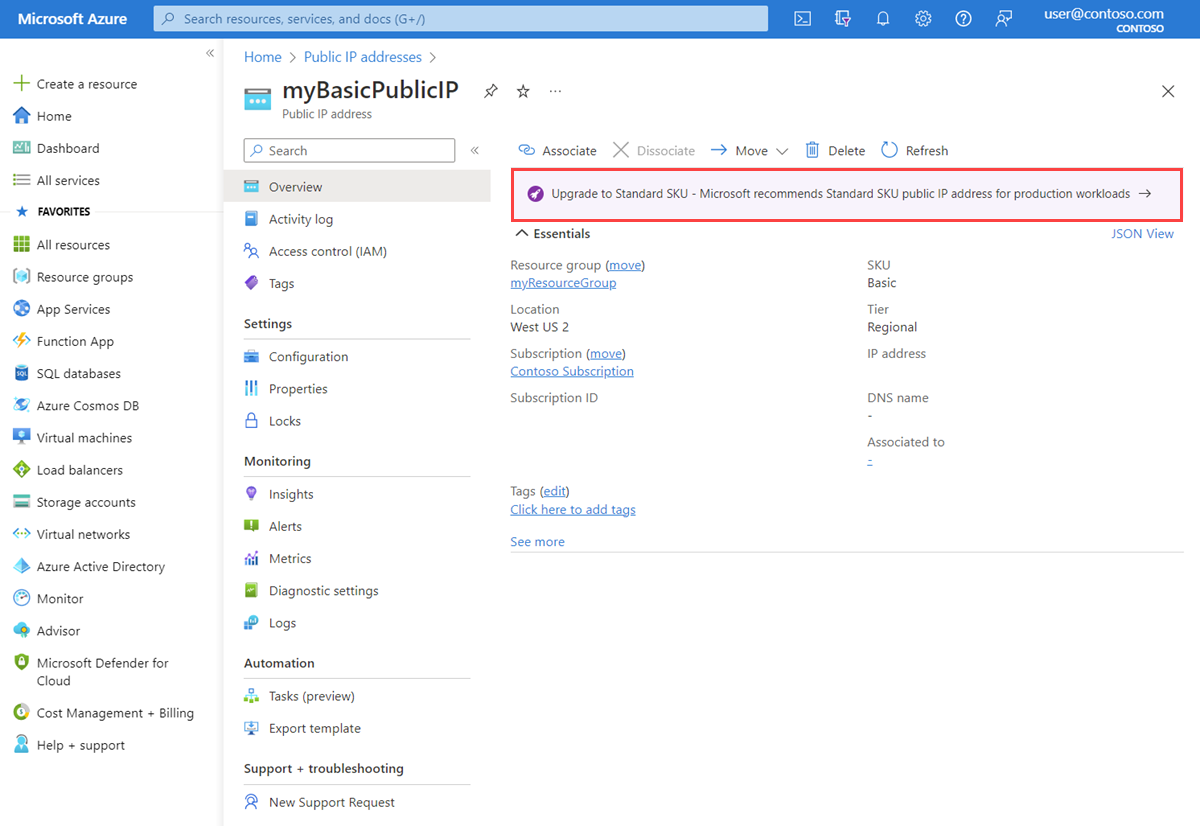The image size is (1200, 826).
Task: Open Load balancers from the sidebar
Action: pos(78,469)
